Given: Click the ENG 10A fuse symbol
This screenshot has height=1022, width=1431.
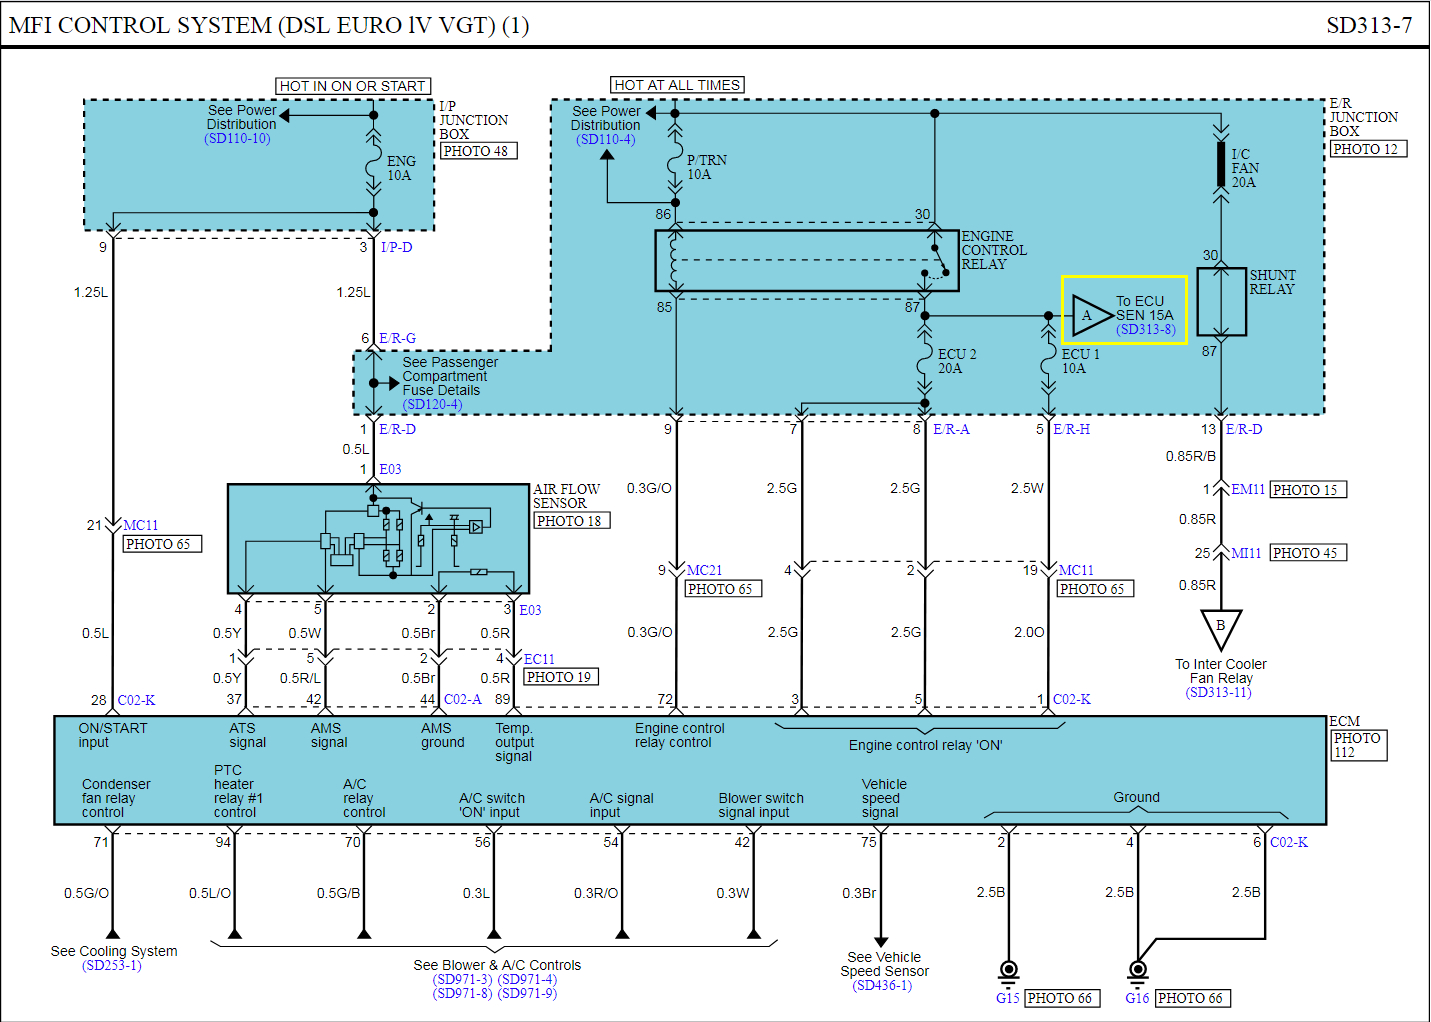Looking at the screenshot, I should click(x=374, y=161).
